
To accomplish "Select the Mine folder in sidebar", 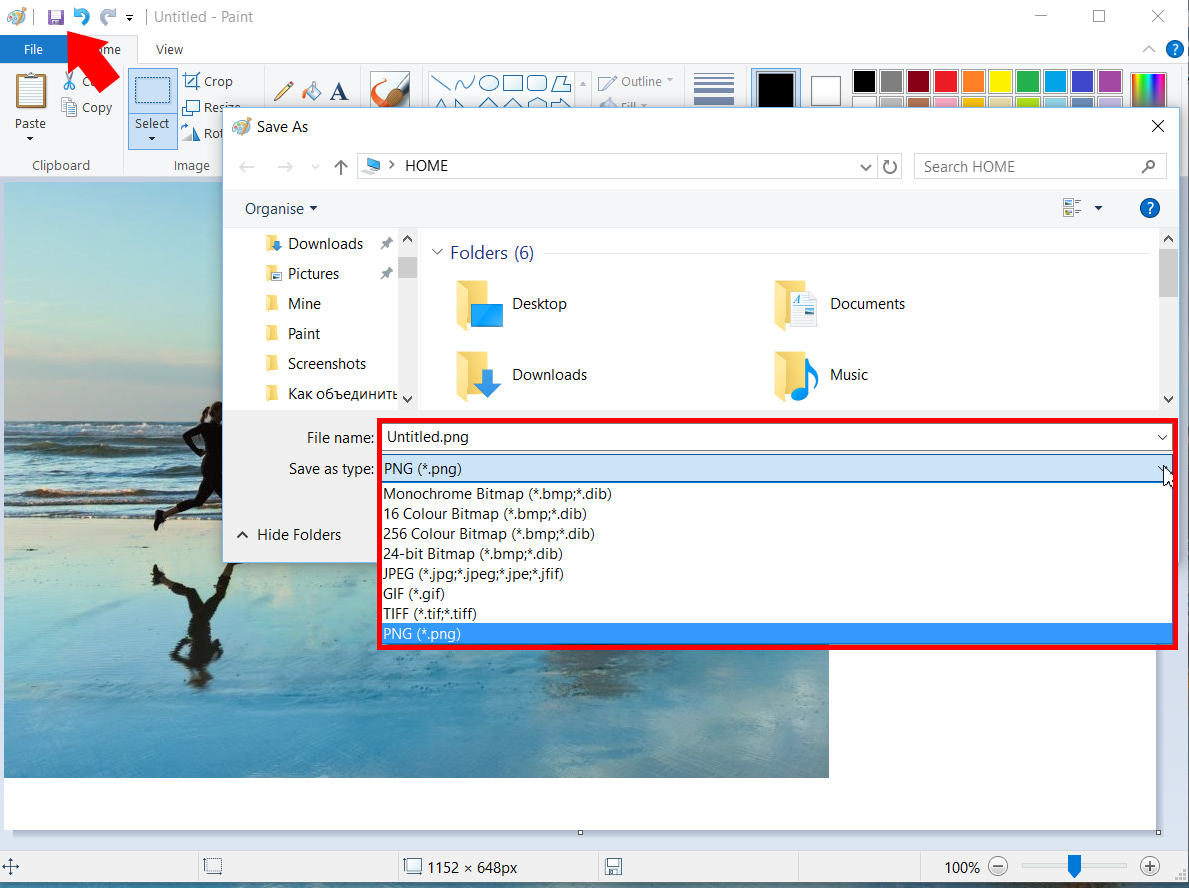I will 304,303.
